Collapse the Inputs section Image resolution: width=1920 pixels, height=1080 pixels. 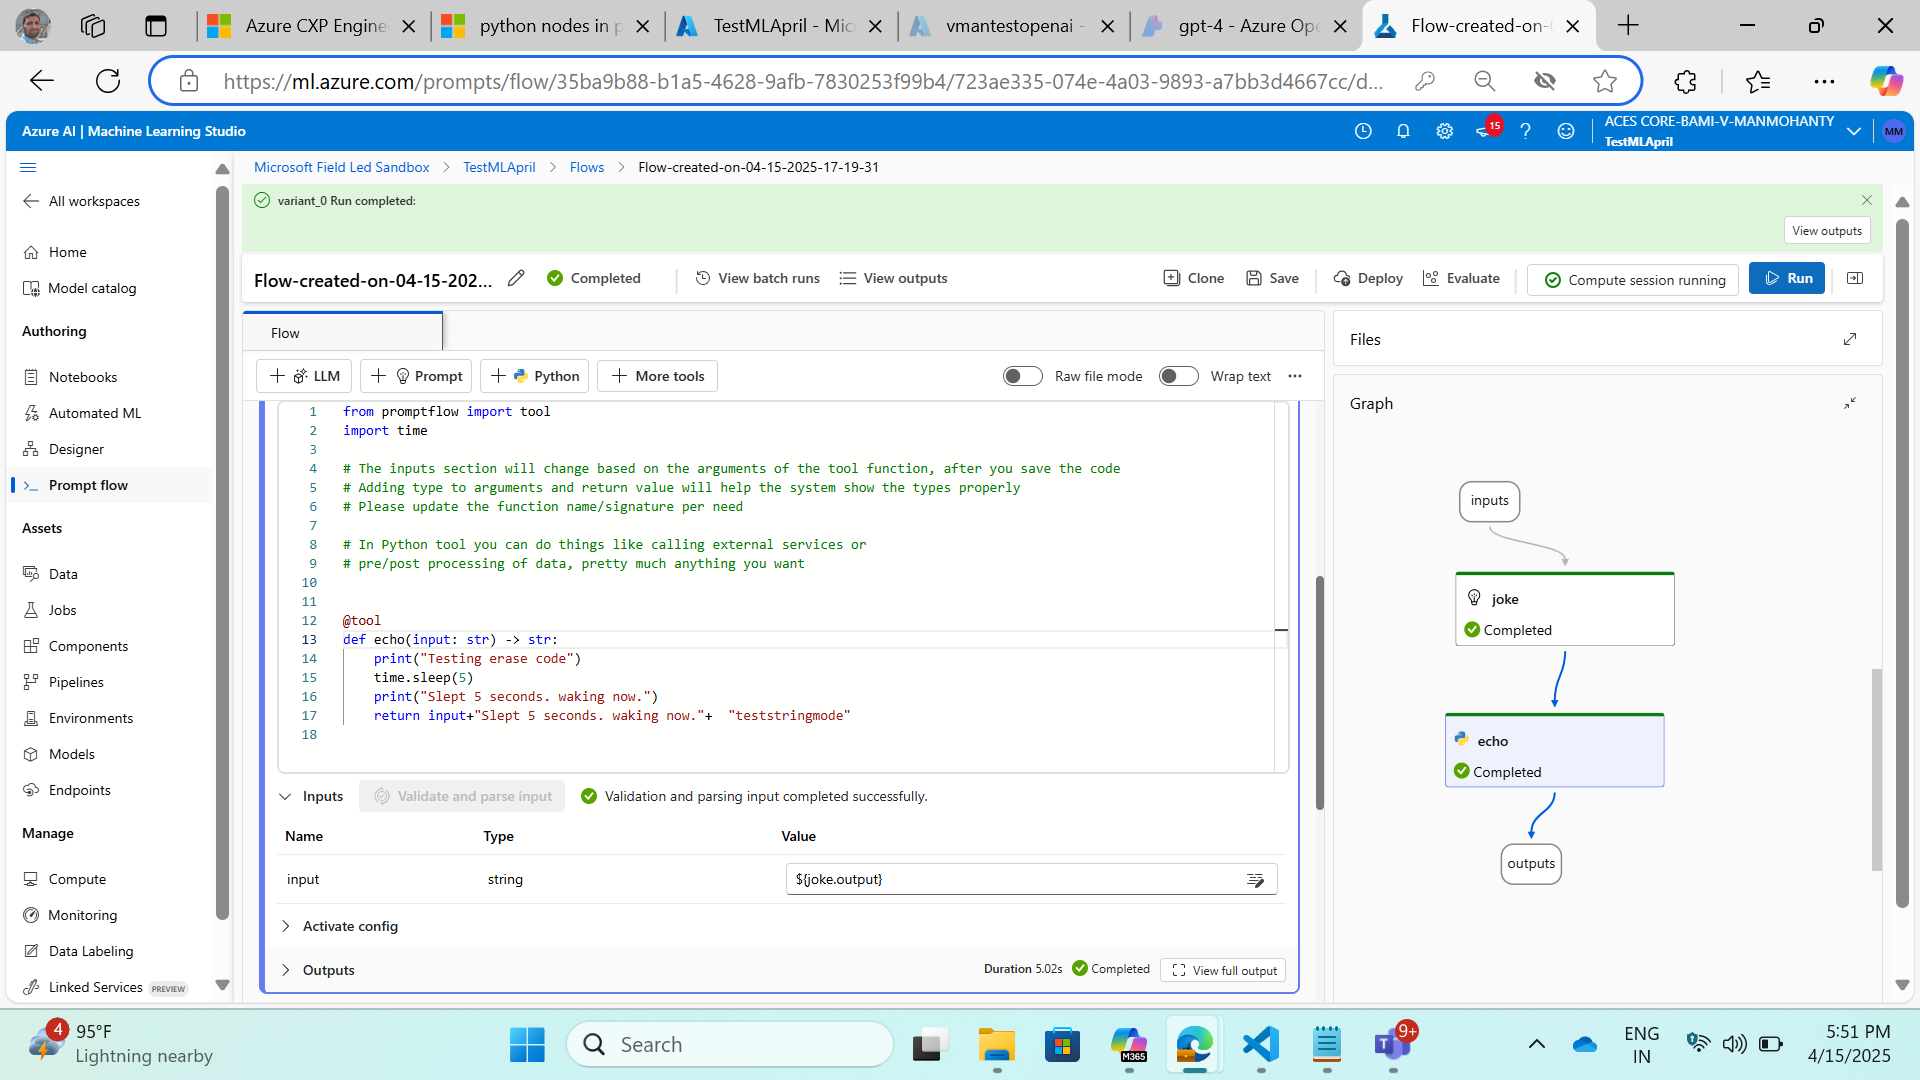[x=286, y=797]
